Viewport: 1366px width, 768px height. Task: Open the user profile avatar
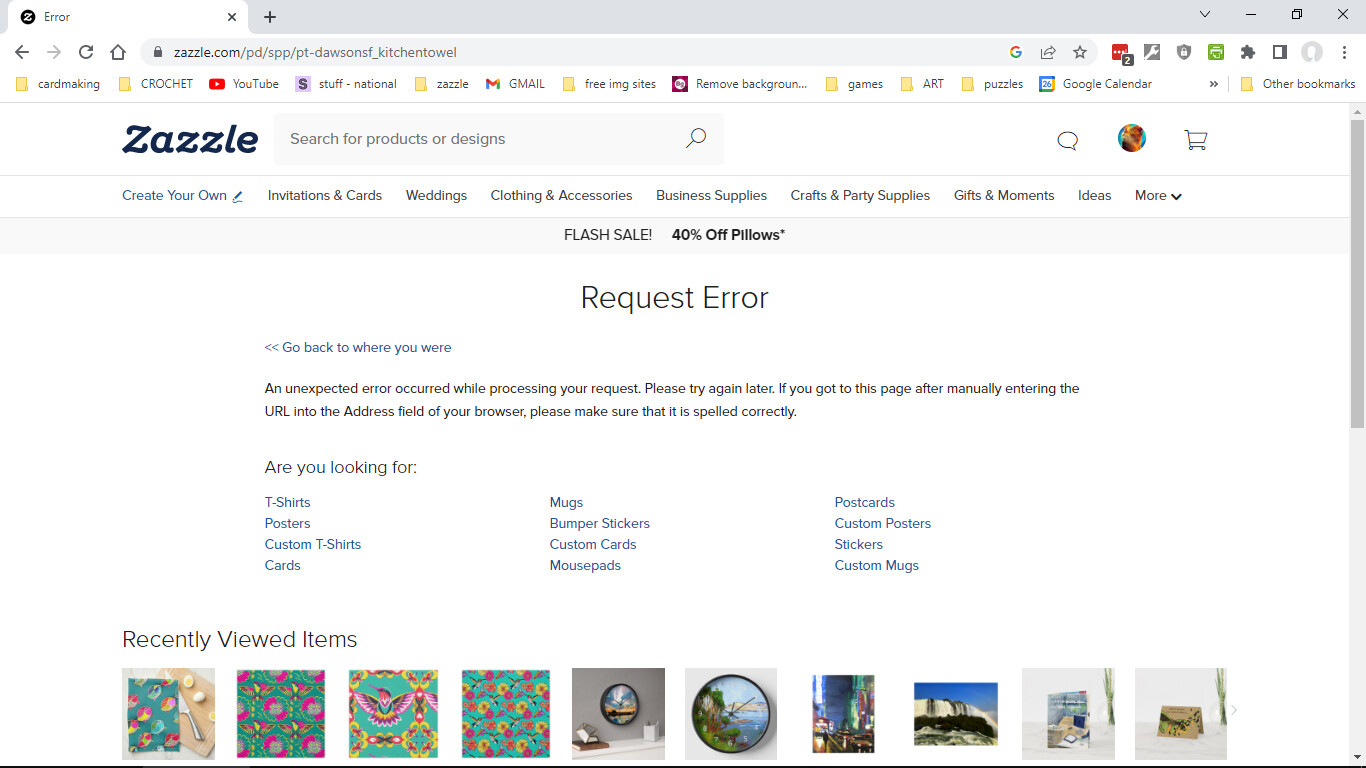pyautogui.click(x=1132, y=138)
